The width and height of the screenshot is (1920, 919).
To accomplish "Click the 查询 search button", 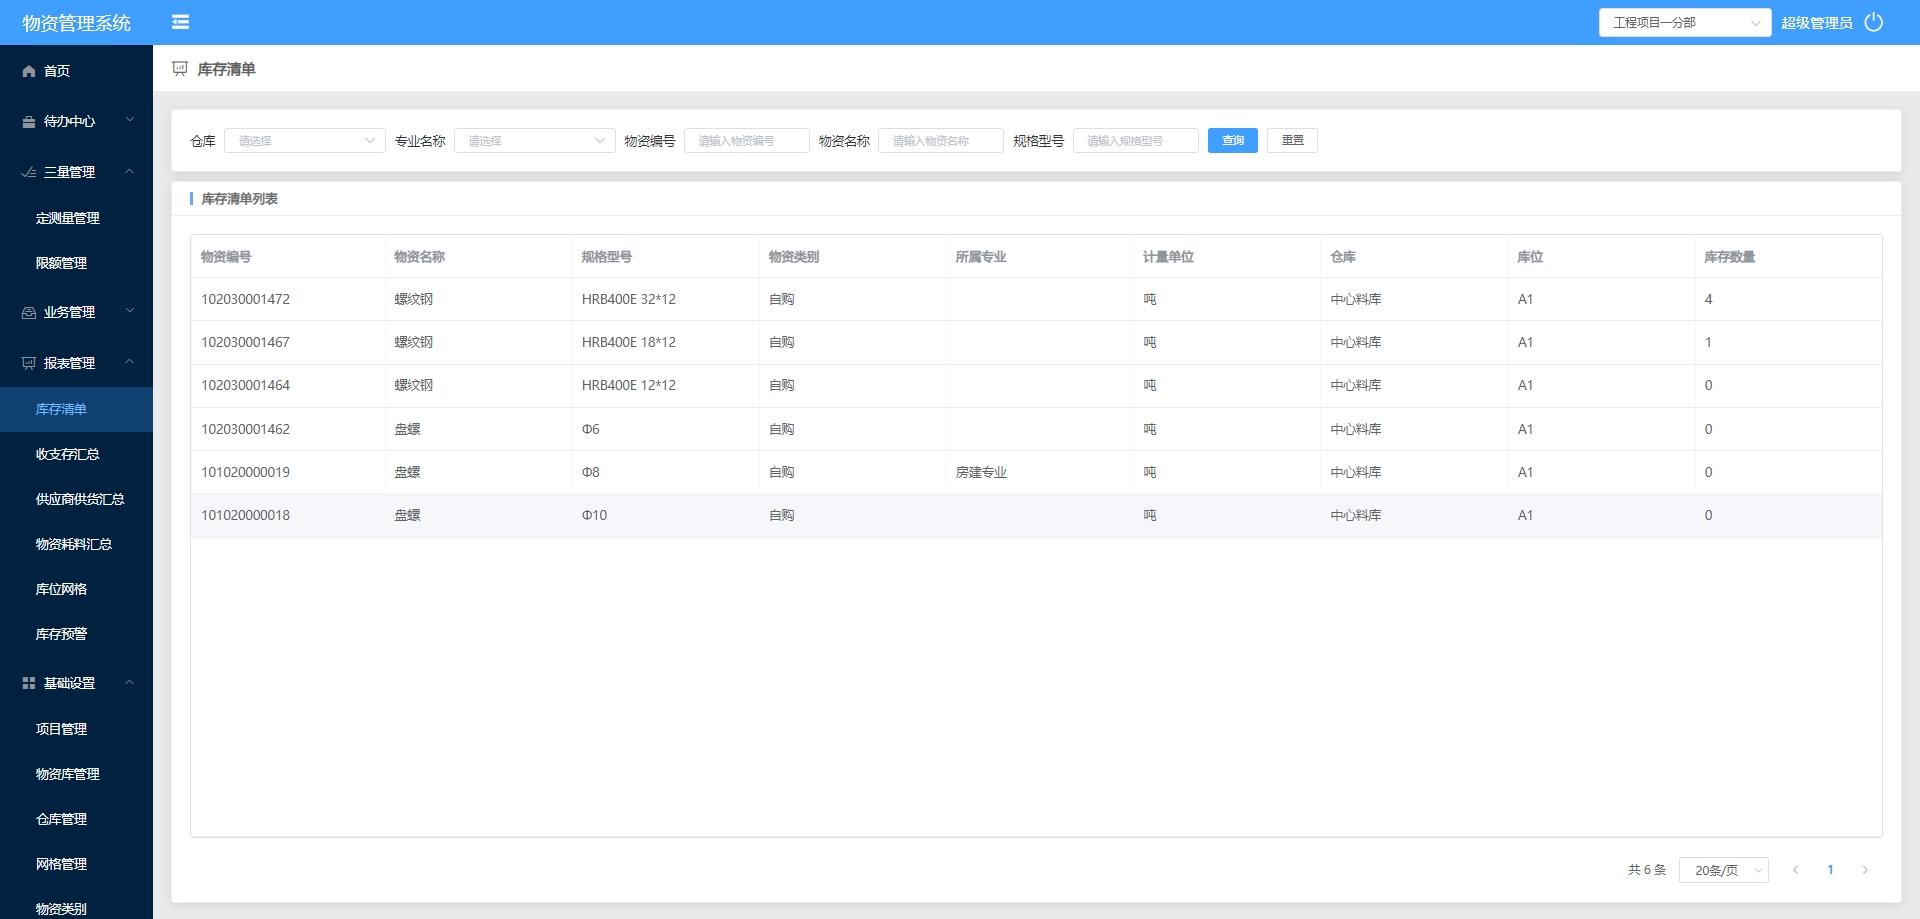I will point(1232,140).
